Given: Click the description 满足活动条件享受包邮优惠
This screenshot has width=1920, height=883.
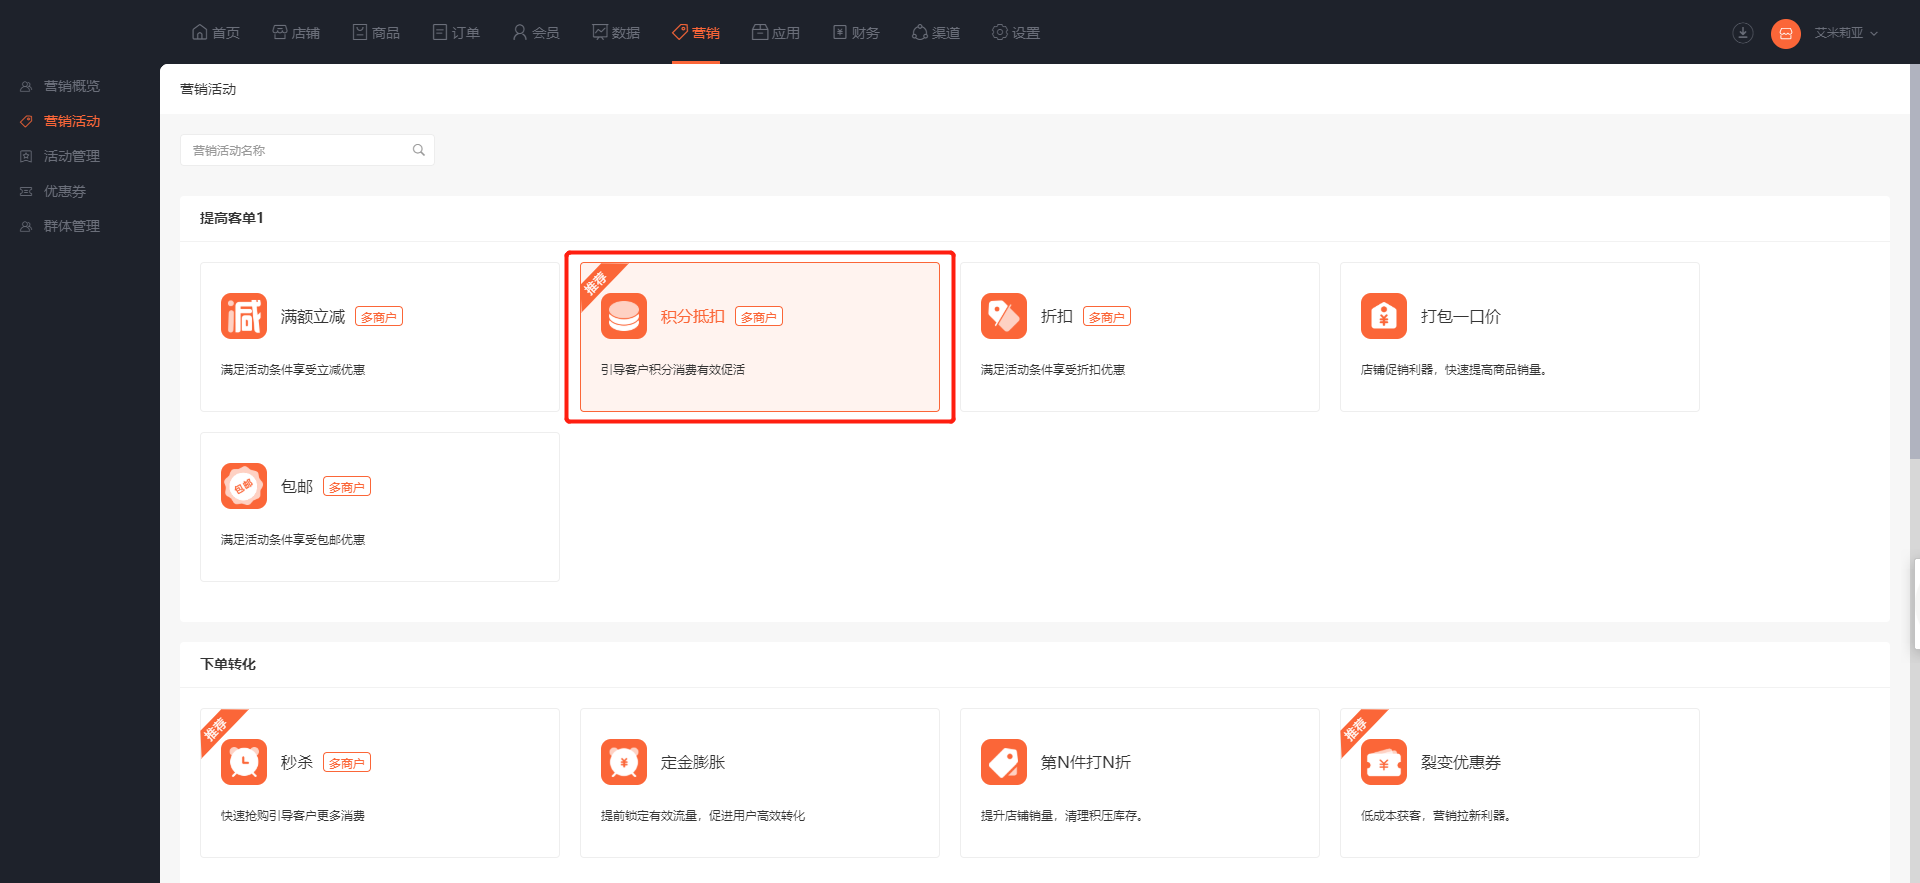Looking at the screenshot, I should pos(293,540).
